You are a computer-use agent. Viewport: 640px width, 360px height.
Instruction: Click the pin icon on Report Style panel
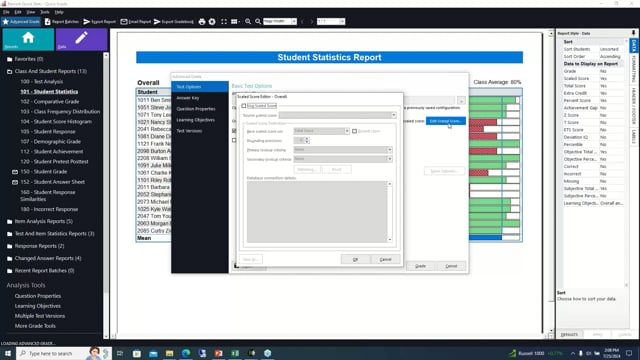pos(633,33)
